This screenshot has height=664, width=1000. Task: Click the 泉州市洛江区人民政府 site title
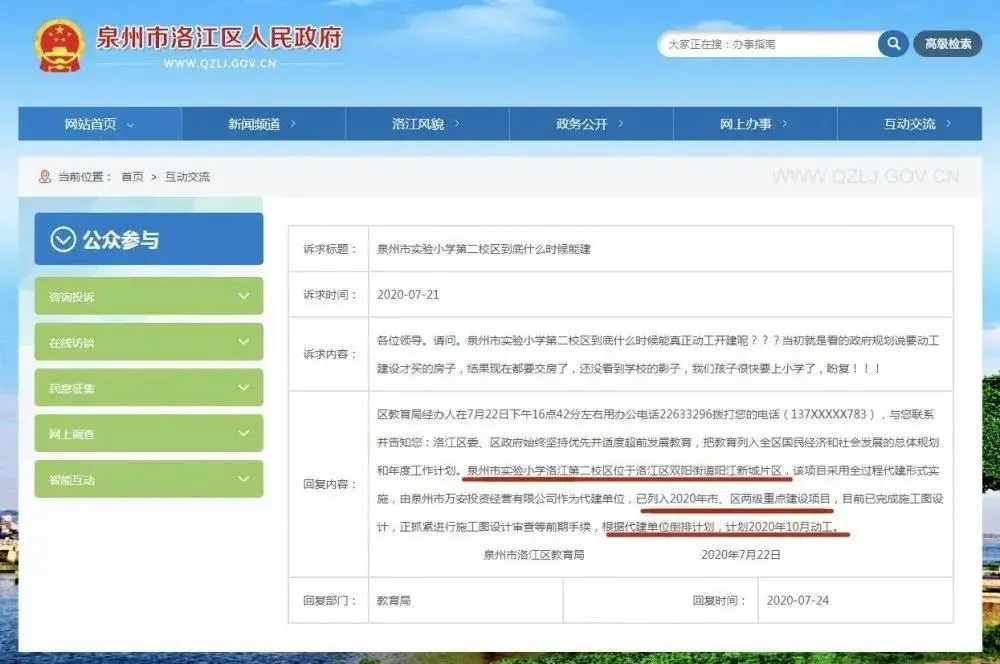[x=218, y=38]
